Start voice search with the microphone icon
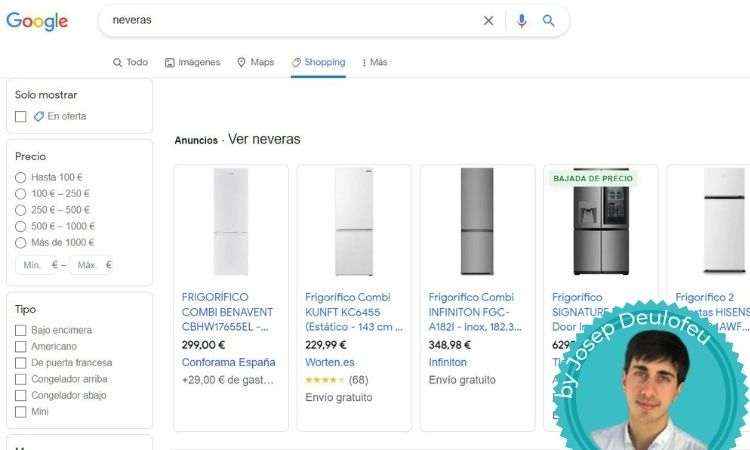Image resolution: width=750 pixels, height=450 pixels. click(521, 21)
